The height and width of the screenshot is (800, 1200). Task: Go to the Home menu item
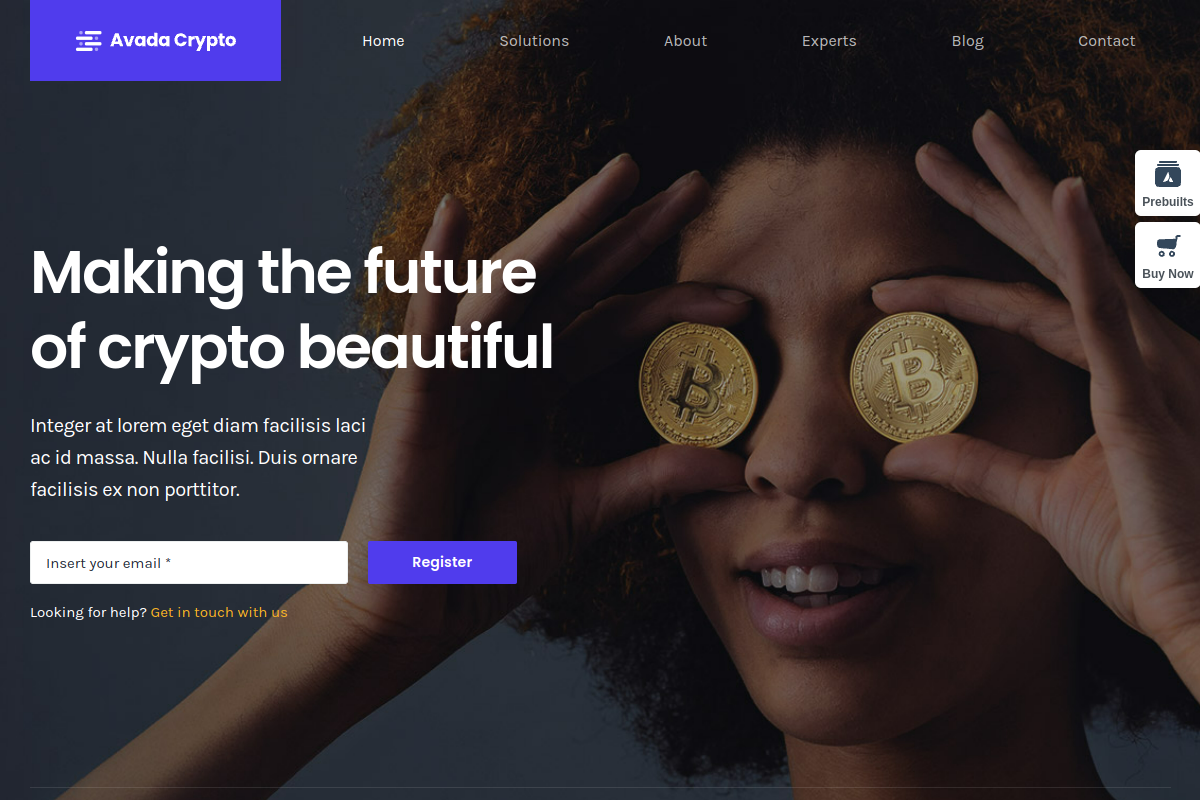click(383, 41)
